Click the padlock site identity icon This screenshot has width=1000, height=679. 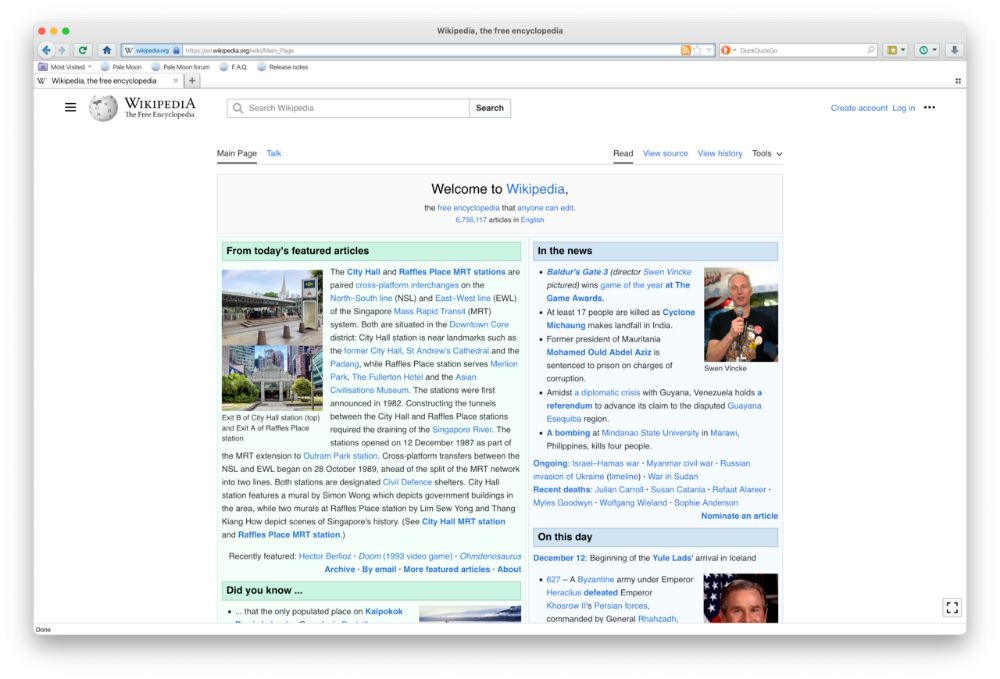click(x=177, y=50)
